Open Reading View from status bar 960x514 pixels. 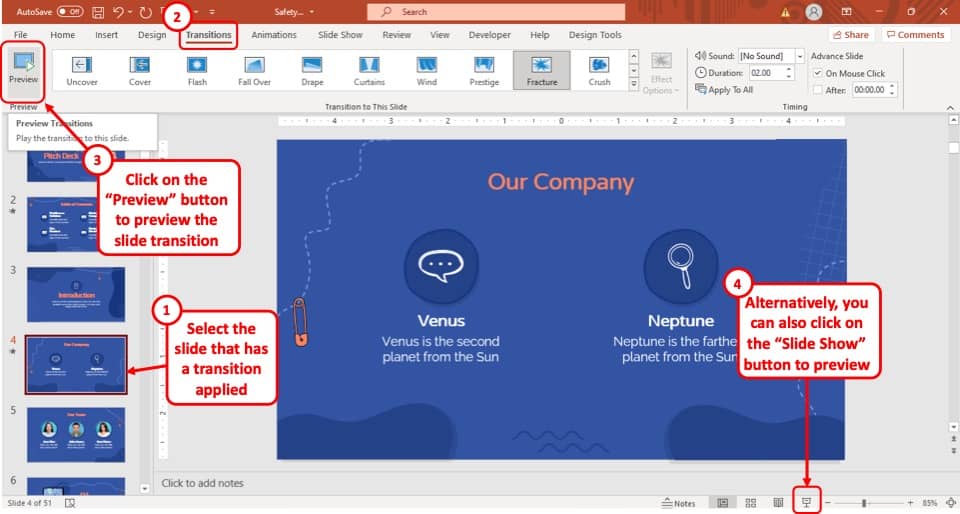click(x=778, y=503)
